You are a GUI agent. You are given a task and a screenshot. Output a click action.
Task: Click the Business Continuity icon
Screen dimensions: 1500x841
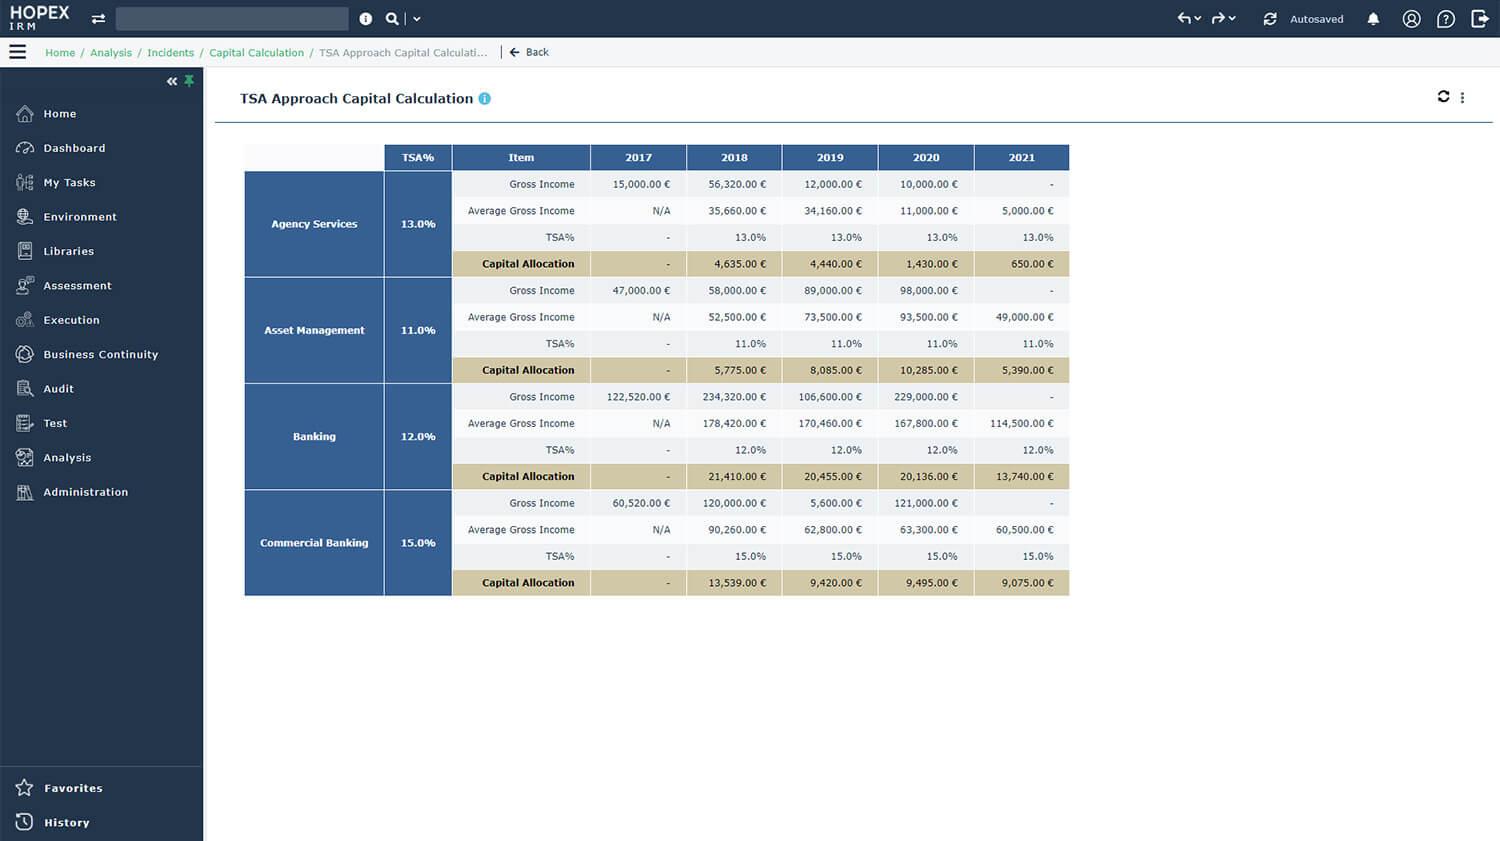(25, 354)
